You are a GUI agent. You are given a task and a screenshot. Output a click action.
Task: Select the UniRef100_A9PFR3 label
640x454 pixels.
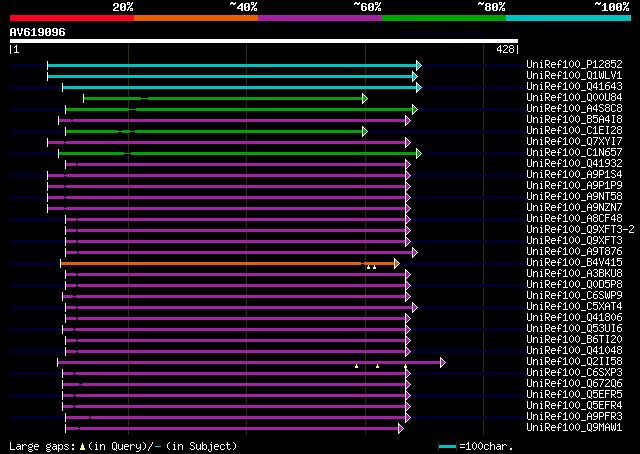pyautogui.click(x=574, y=417)
